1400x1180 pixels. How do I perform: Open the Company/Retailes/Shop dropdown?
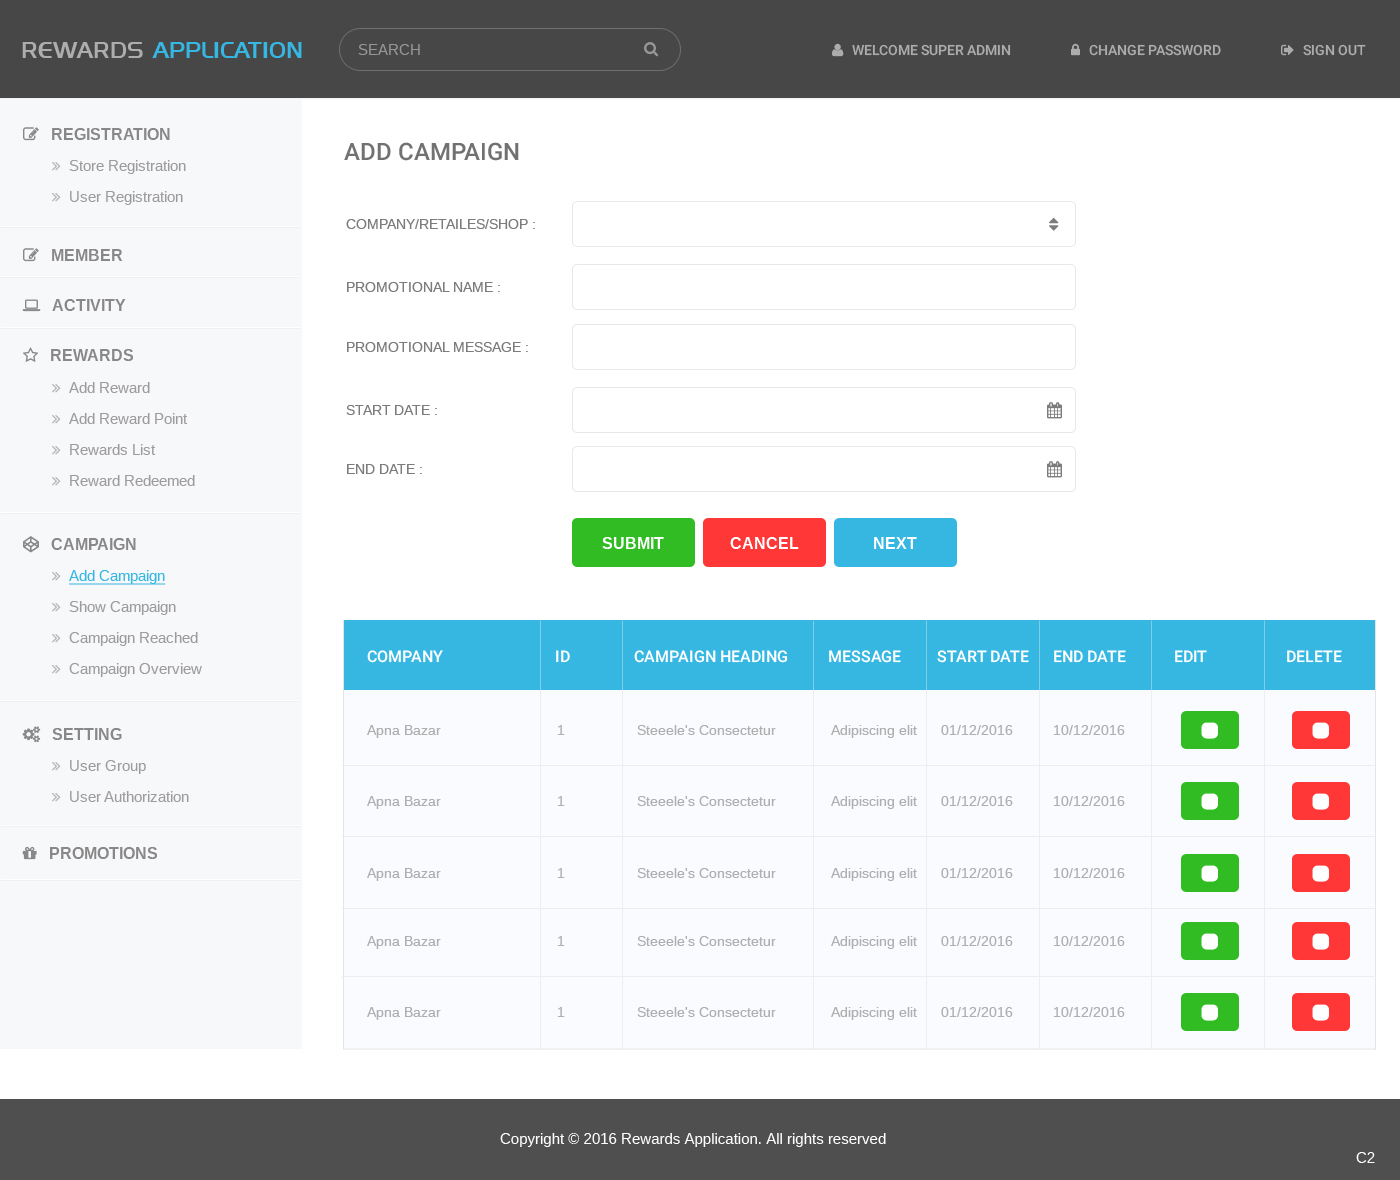coord(823,224)
